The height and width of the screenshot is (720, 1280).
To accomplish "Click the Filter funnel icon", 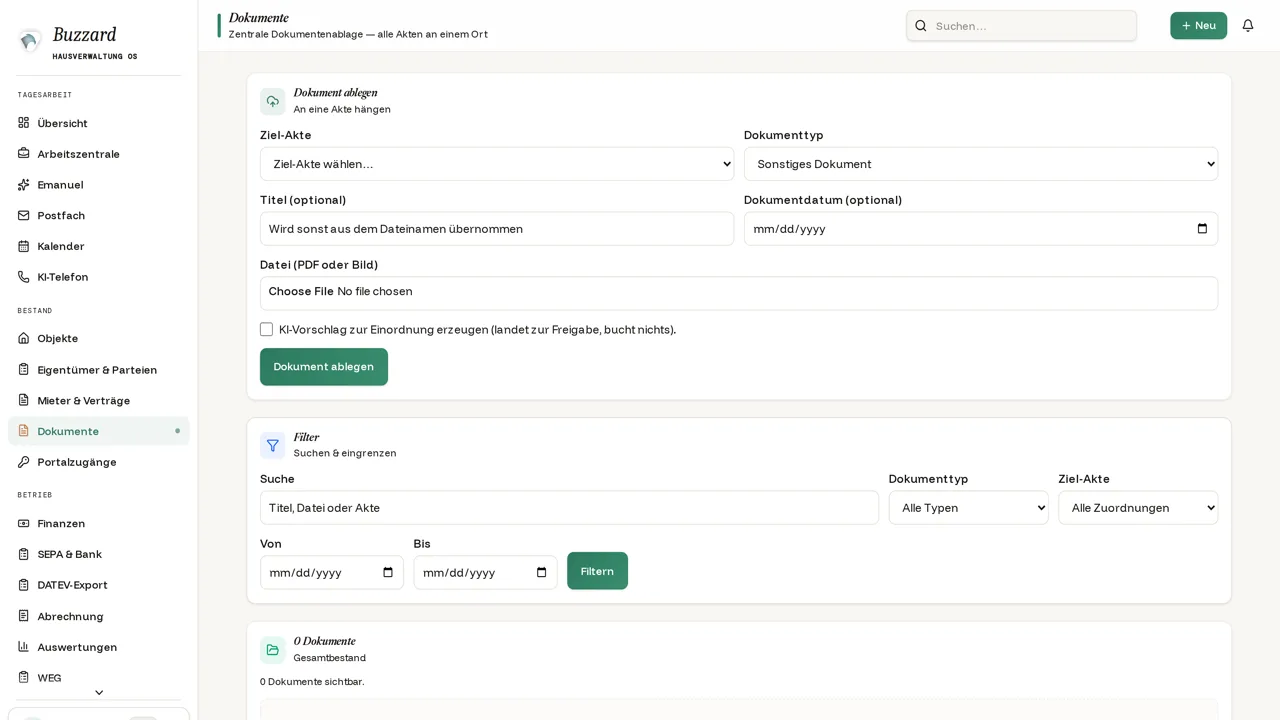I will coord(272,445).
